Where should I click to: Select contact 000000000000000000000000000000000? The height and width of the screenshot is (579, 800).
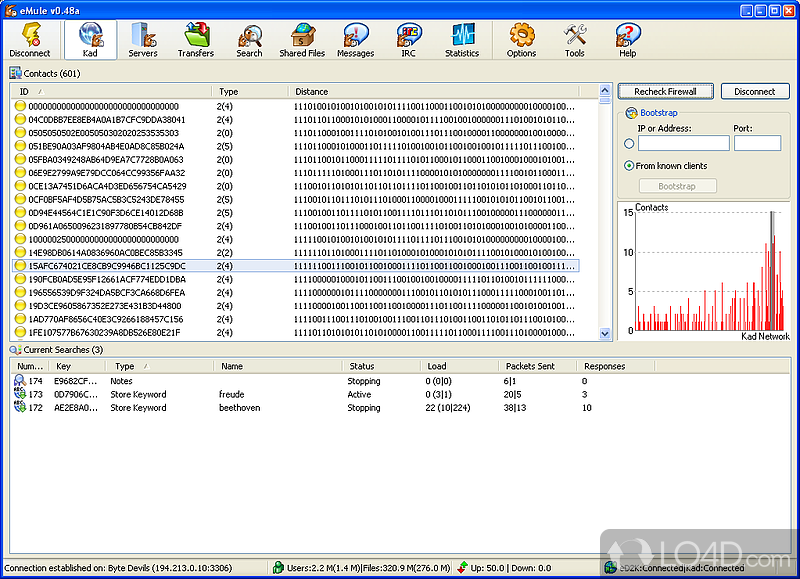point(295,106)
